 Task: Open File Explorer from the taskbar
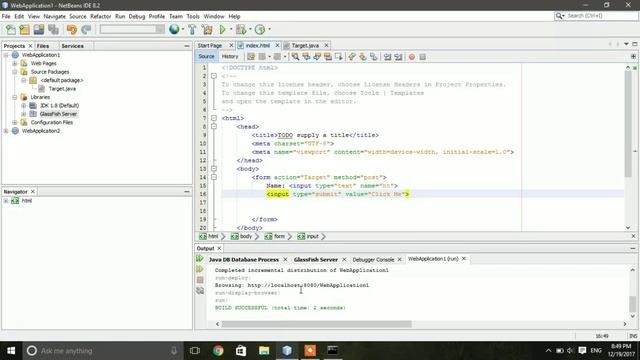point(264,351)
